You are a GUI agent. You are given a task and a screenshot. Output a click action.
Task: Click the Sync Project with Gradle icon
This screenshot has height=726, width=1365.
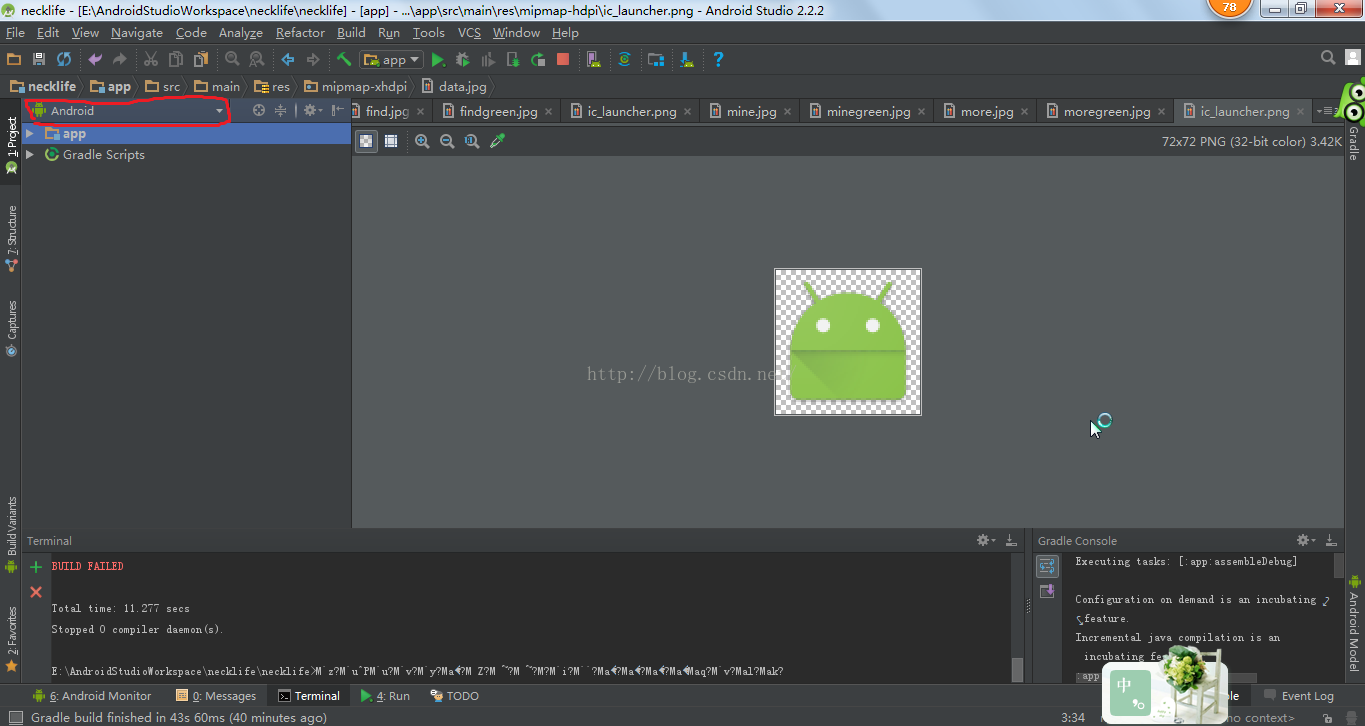(x=624, y=59)
